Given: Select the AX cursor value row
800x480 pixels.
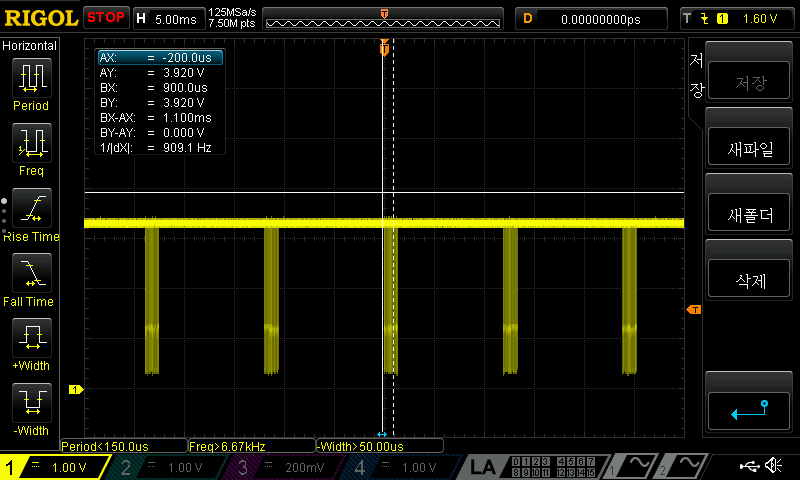Looking at the screenshot, I should tap(160, 58).
